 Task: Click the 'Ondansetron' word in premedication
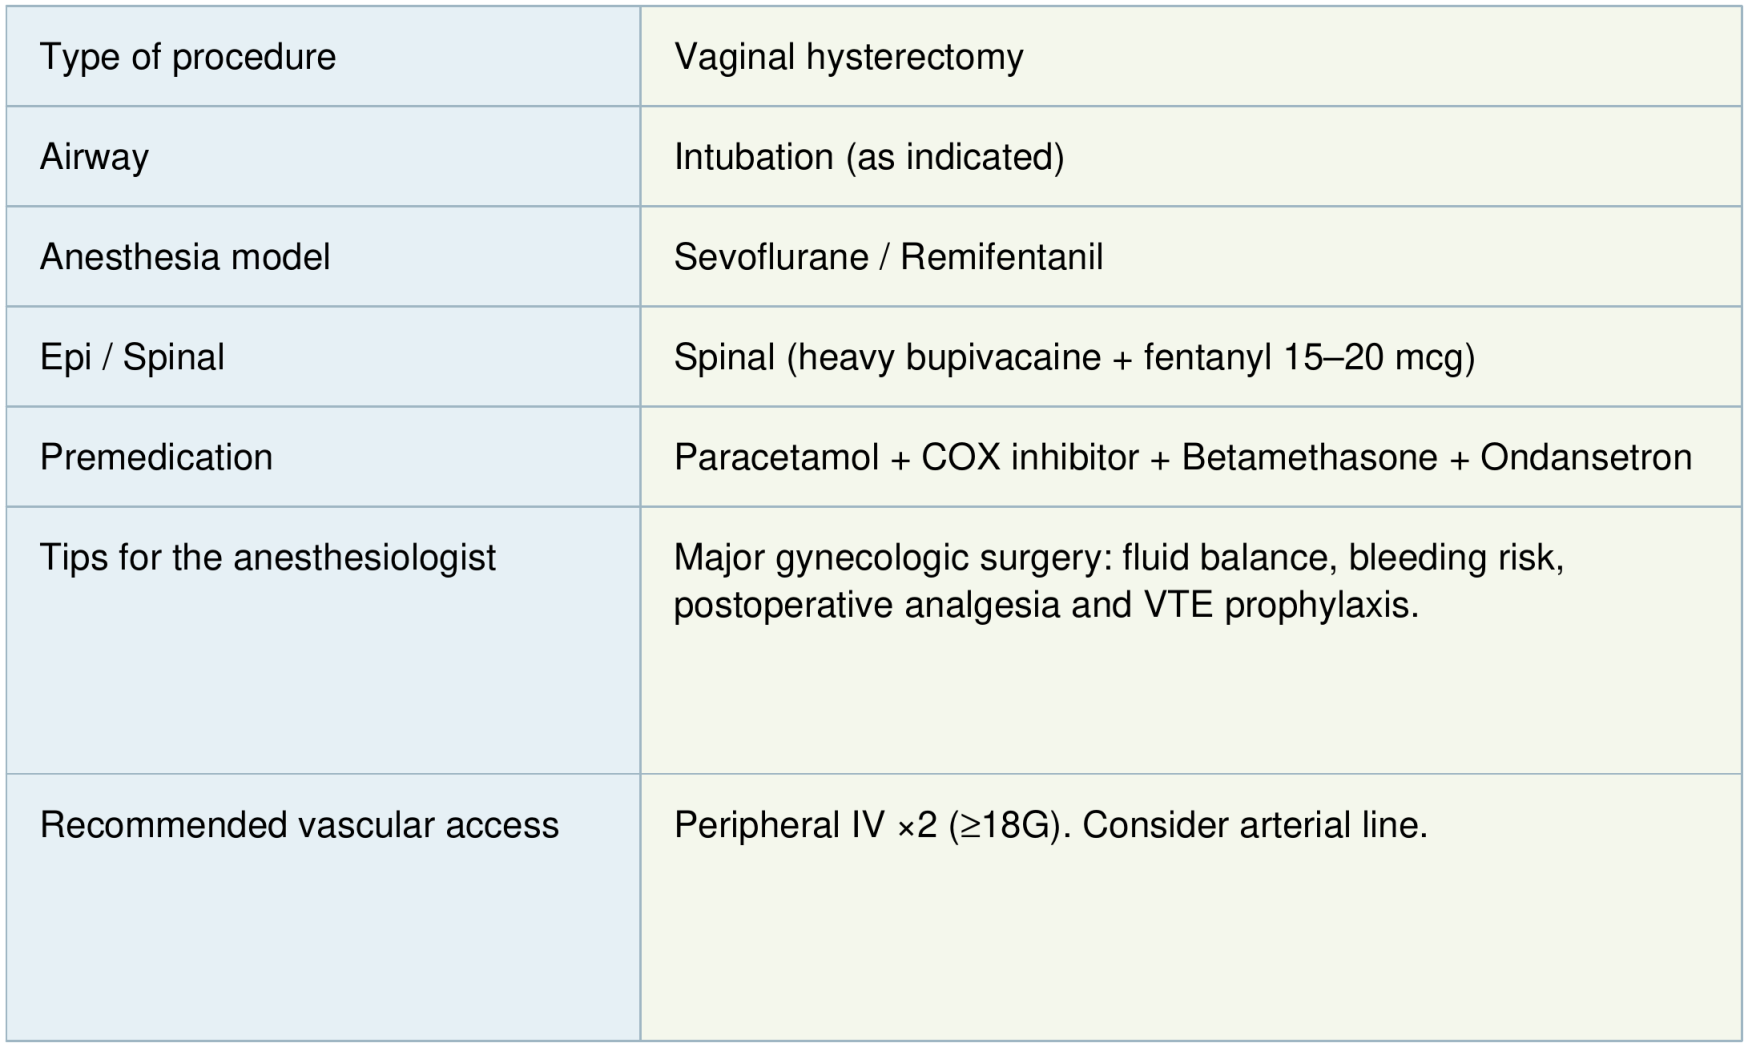(x=1586, y=457)
